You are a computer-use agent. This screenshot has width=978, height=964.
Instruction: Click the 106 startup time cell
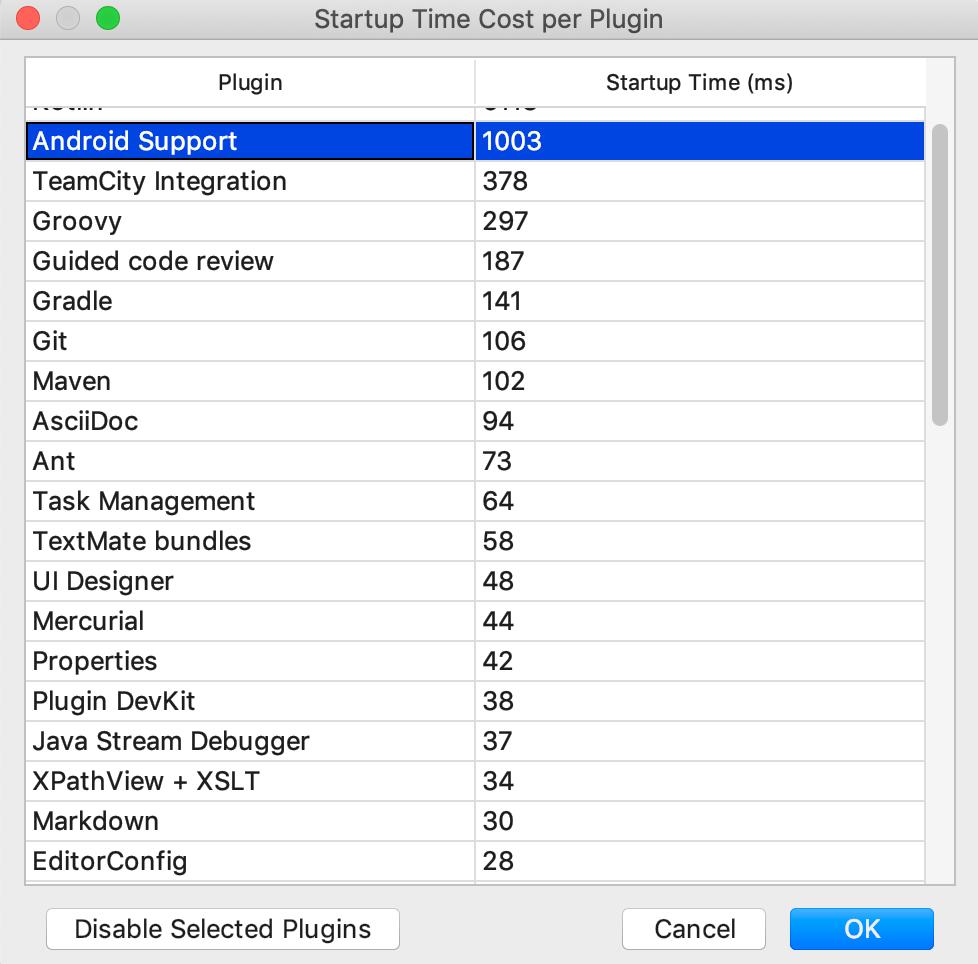(700, 341)
